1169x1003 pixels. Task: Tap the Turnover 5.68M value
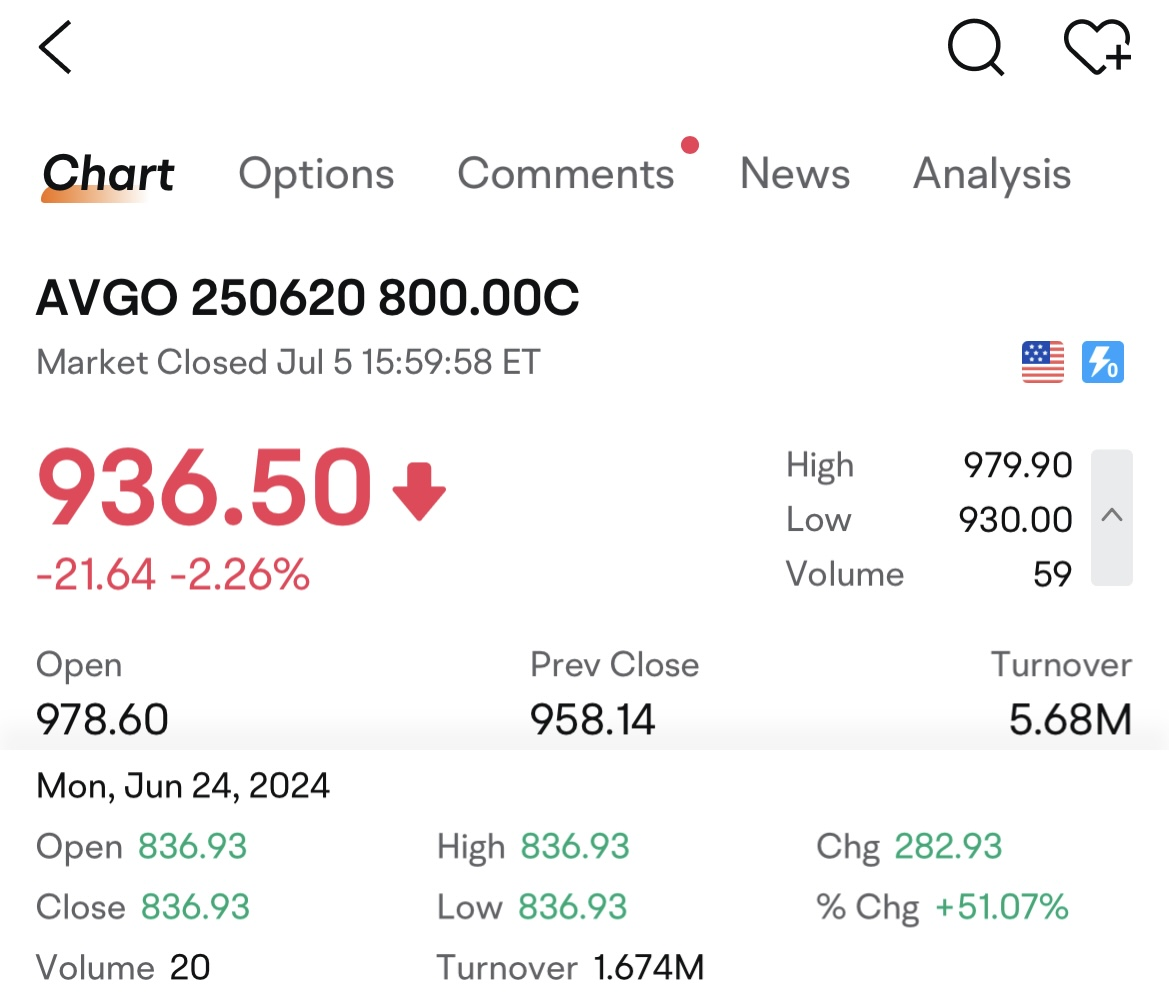tap(1070, 719)
